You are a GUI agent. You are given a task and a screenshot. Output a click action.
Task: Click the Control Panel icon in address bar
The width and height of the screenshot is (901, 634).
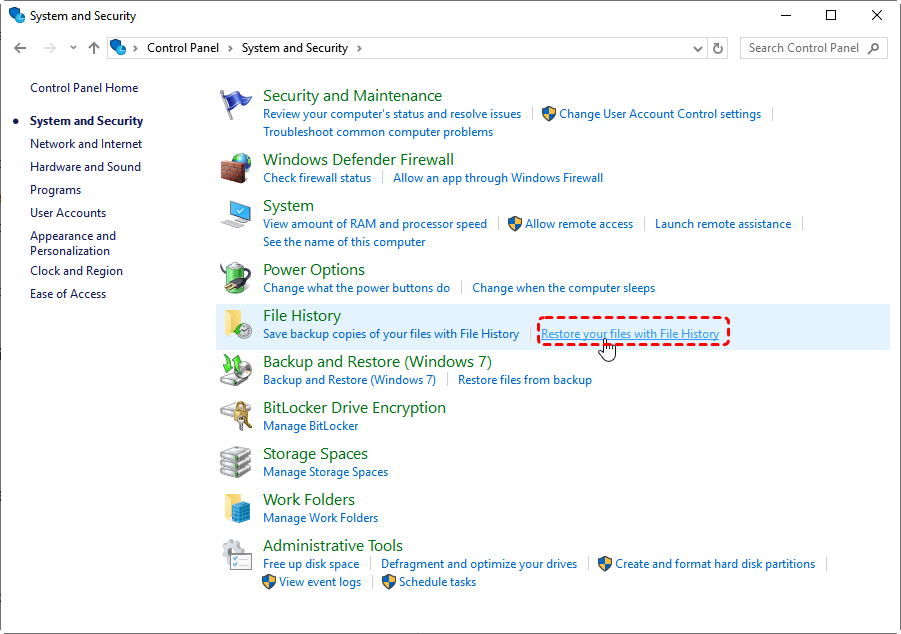(x=118, y=47)
